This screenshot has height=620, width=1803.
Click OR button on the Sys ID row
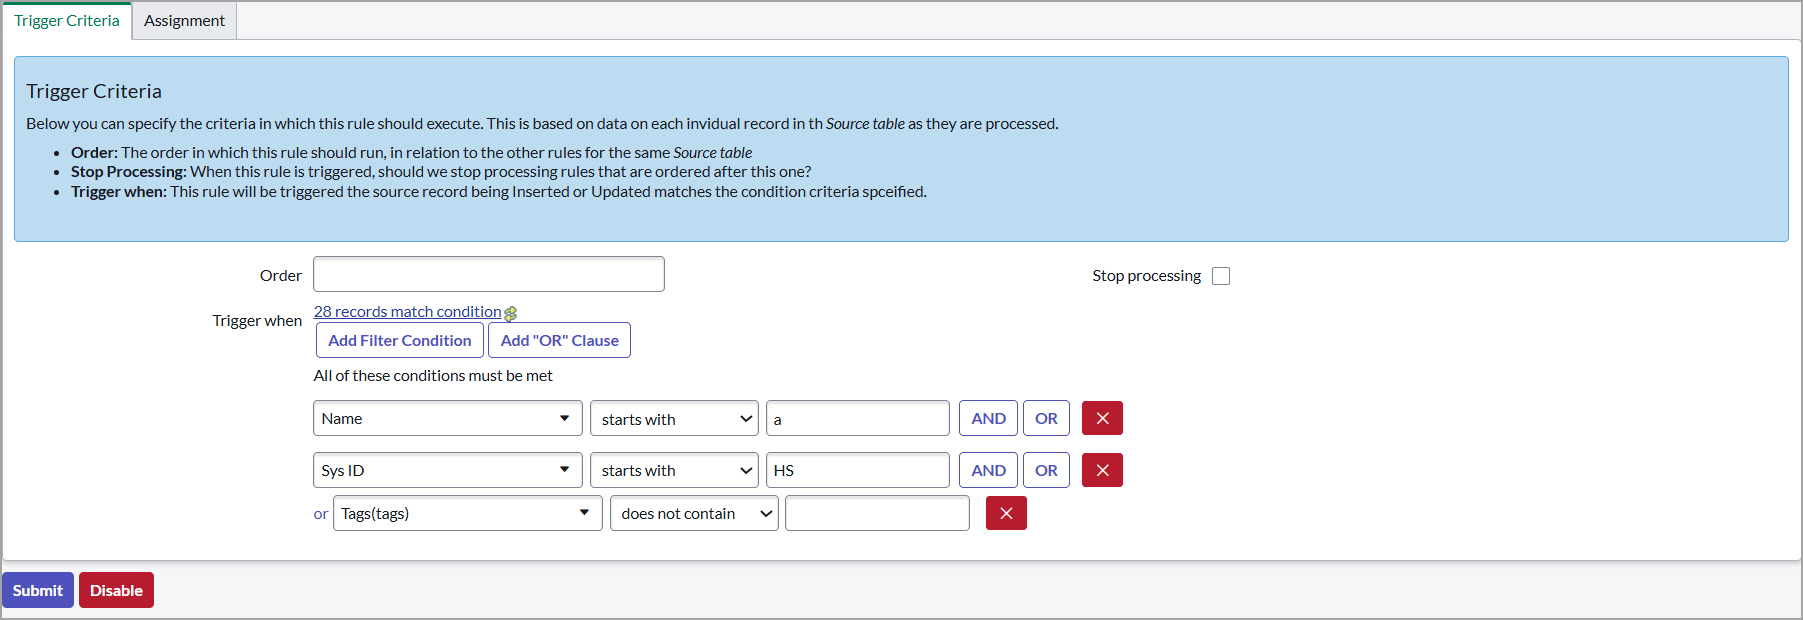pos(1046,470)
